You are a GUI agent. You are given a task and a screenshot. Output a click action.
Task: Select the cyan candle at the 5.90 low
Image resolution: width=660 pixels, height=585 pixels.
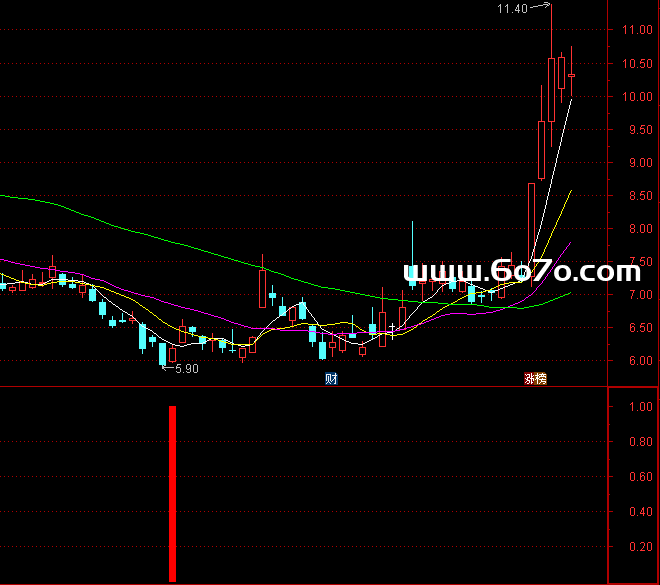click(162, 354)
